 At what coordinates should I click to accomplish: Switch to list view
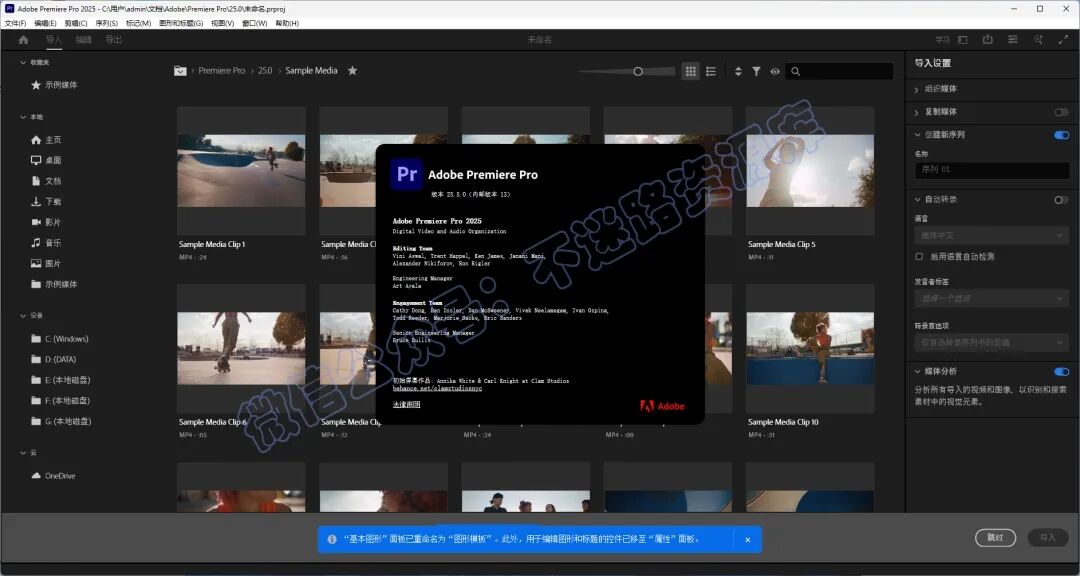point(711,71)
